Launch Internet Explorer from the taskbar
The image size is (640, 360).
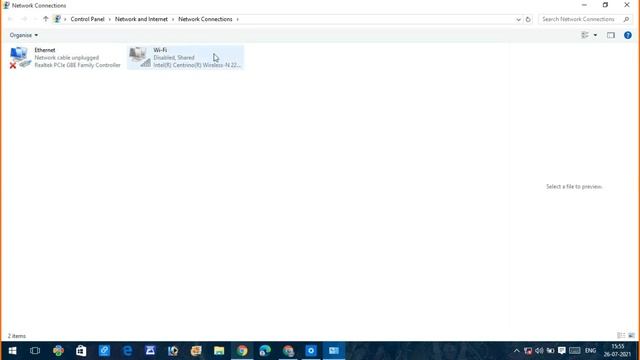[127, 351]
